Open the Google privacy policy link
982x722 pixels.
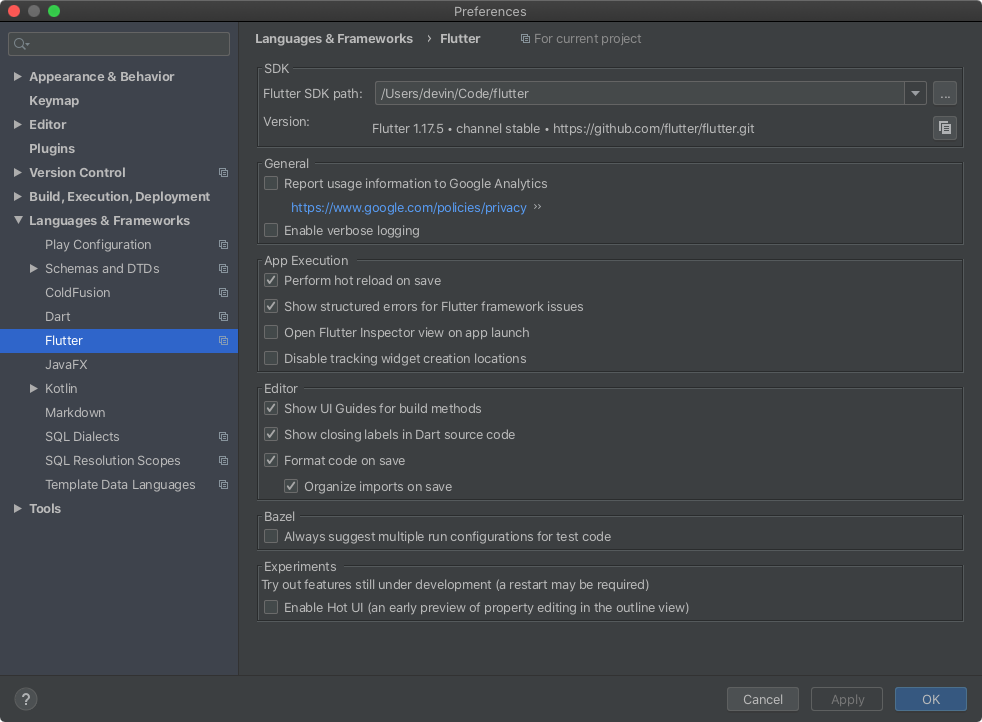[408, 207]
